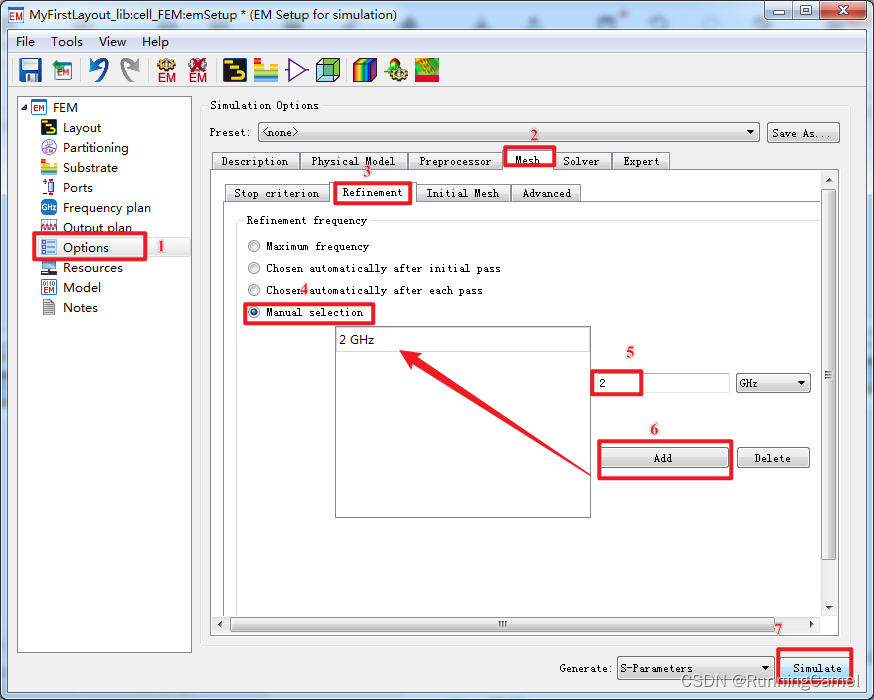Switch to the Preprocessor tab

[x=455, y=161]
